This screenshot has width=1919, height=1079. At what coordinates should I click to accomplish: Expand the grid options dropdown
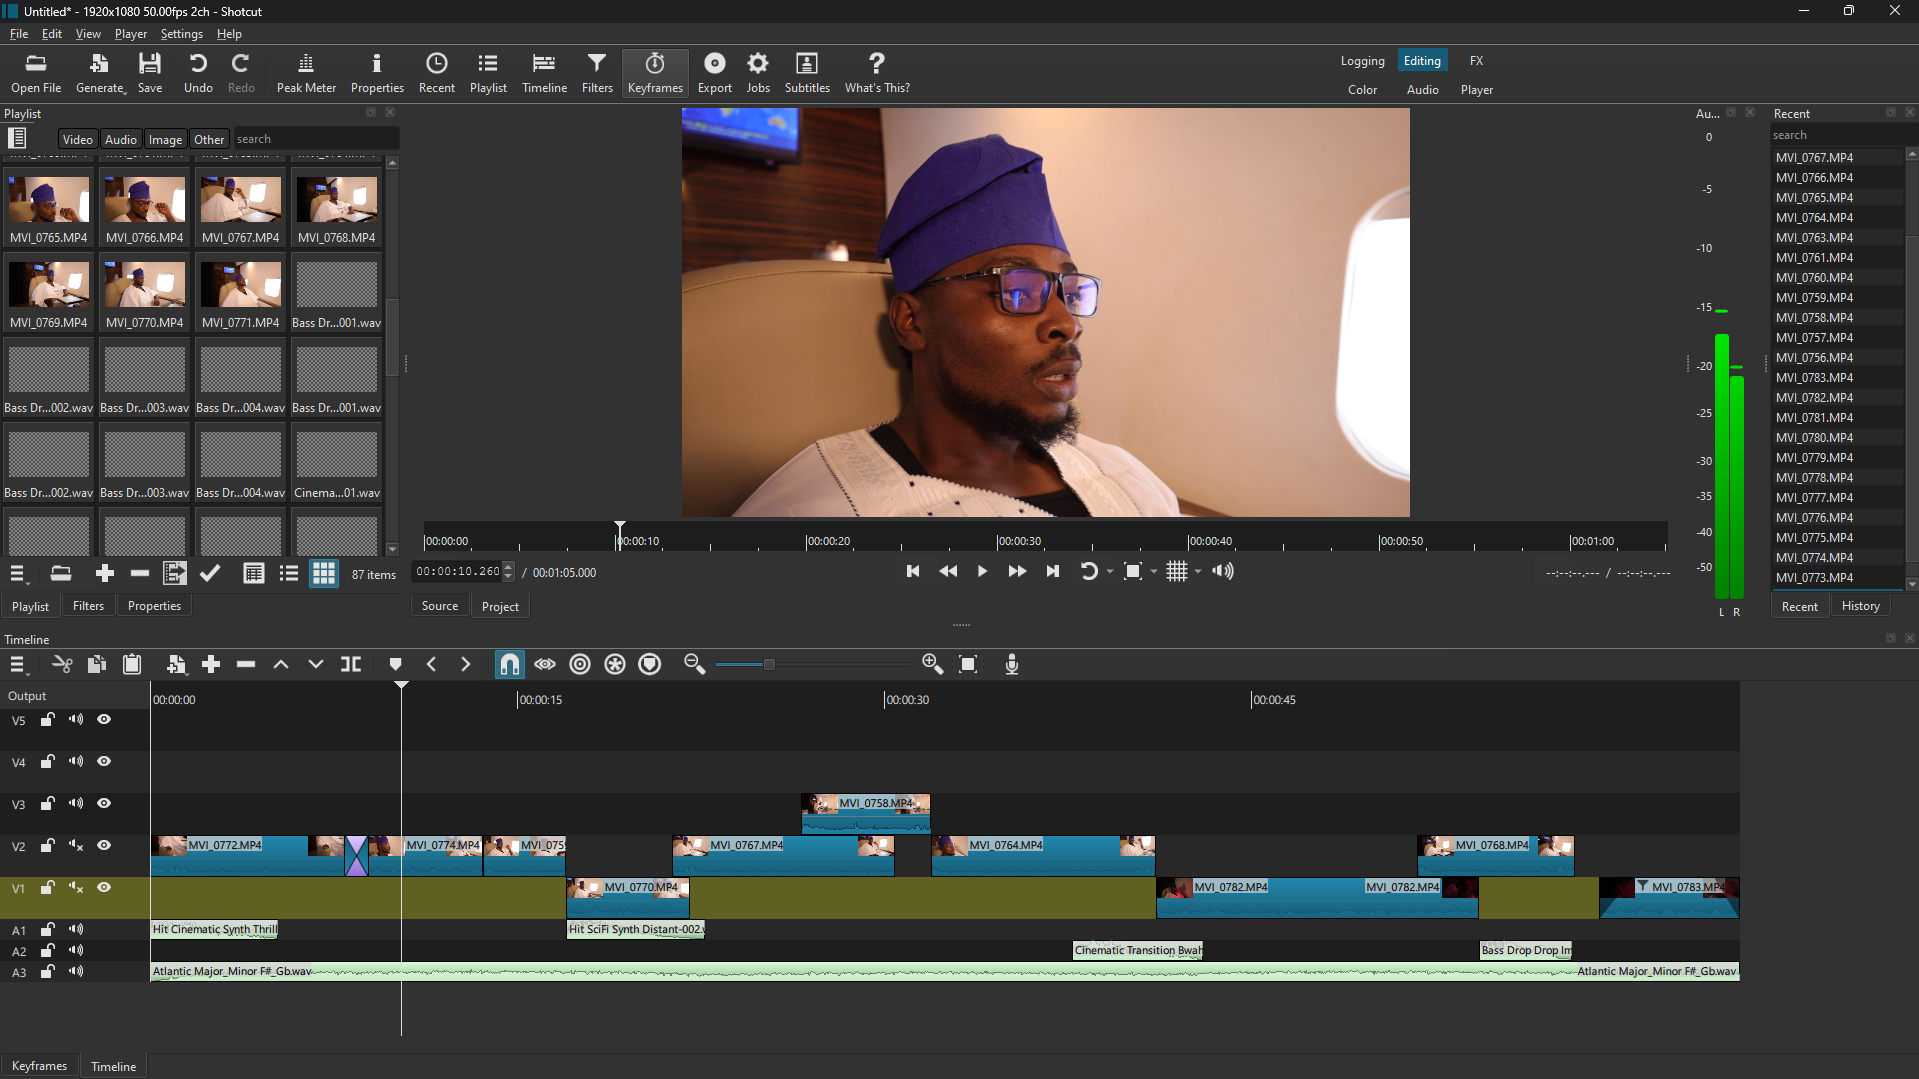pyautogui.click(x=1198, y=571)
